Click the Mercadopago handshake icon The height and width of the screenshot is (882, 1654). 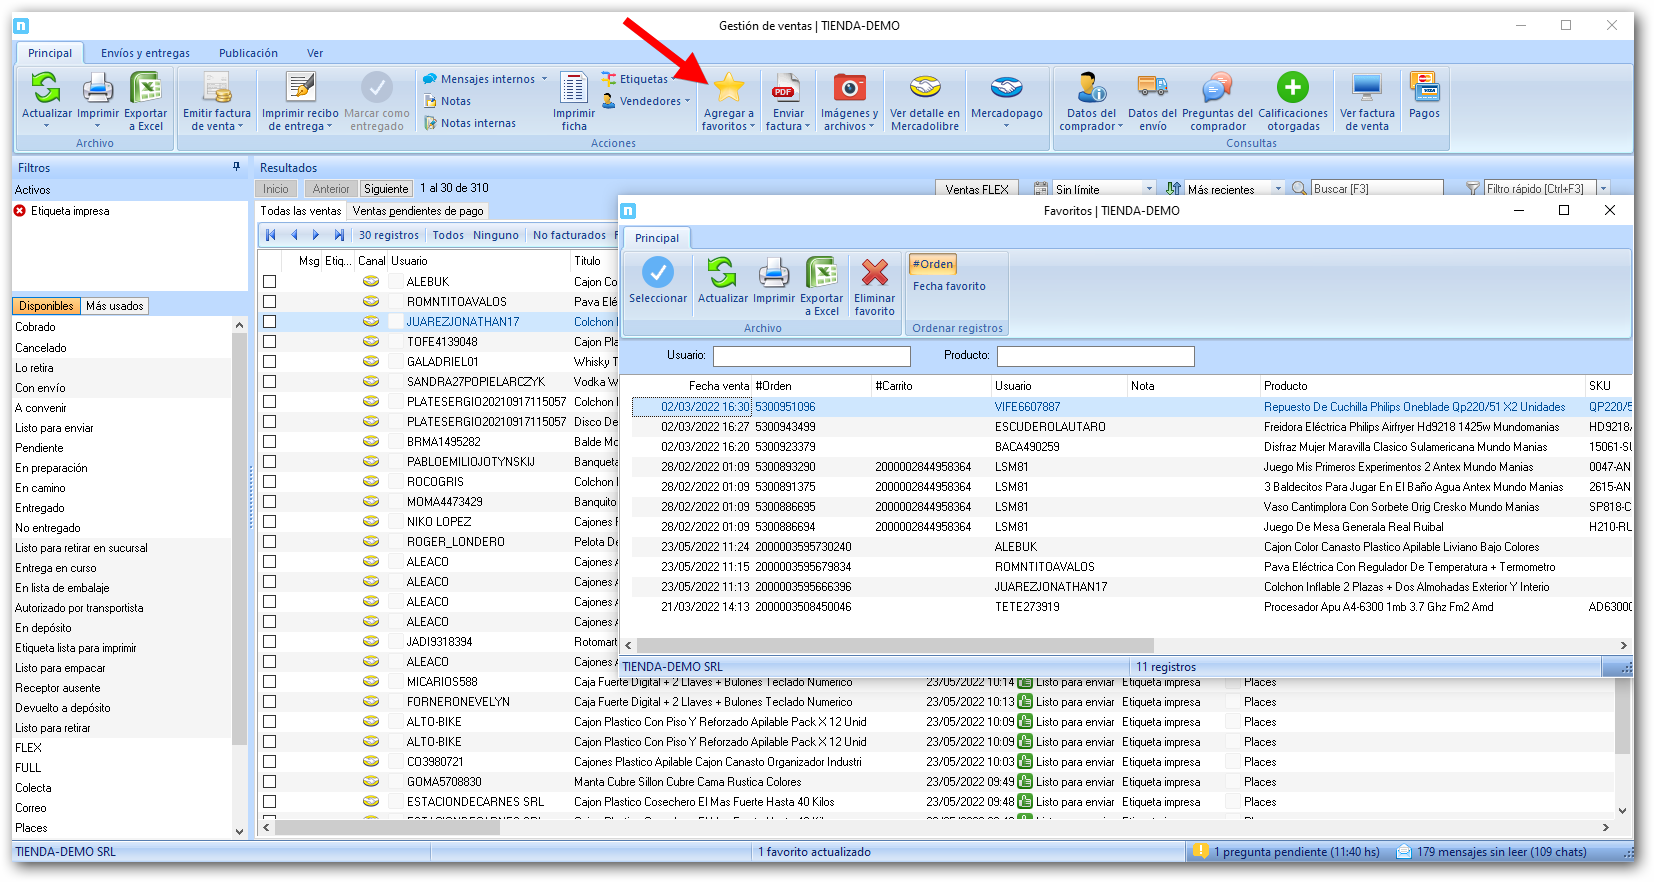(x=1006, y=89)
